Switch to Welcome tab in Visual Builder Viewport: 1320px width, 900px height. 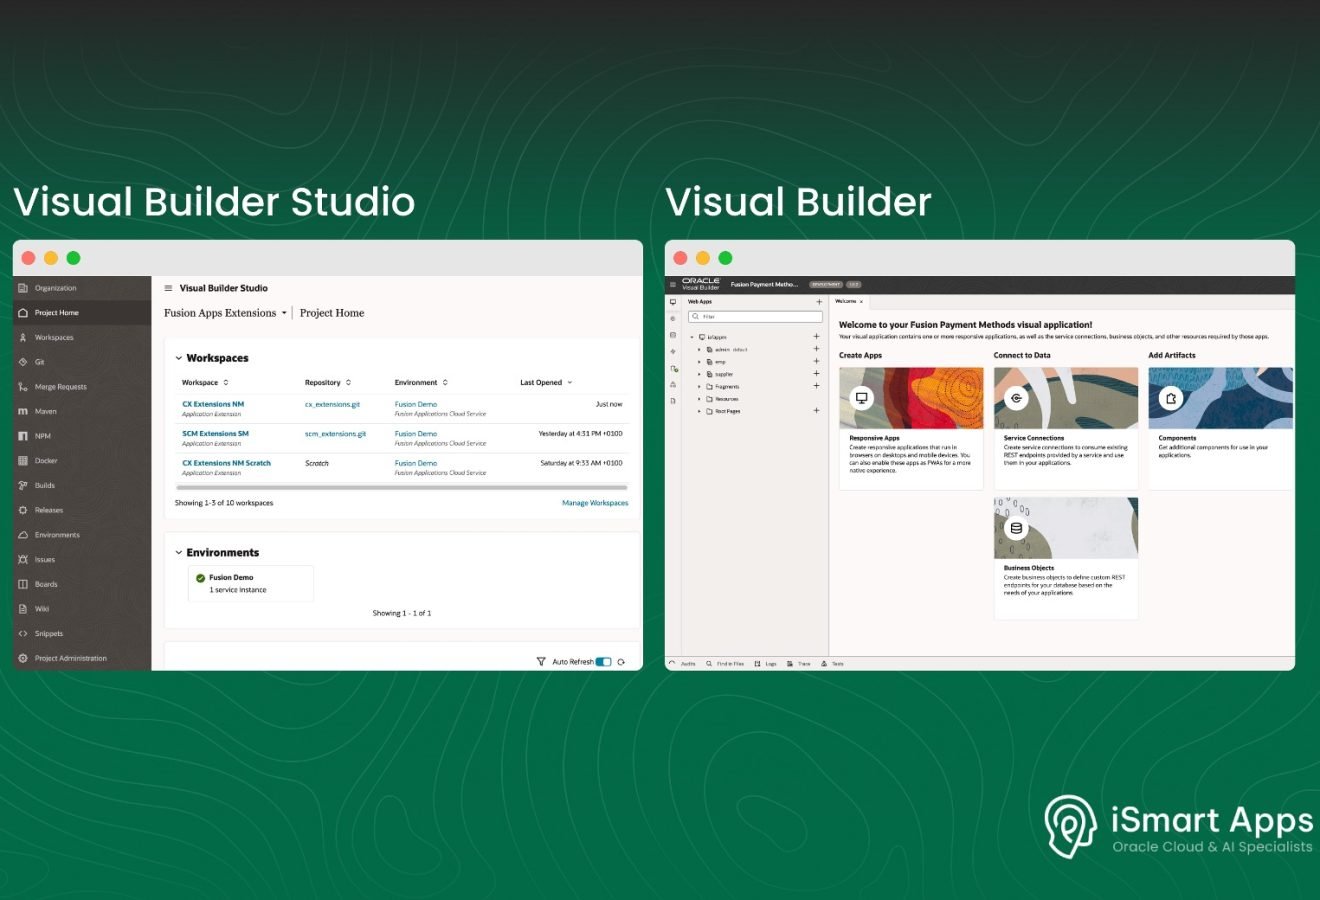tap(845, 301)
